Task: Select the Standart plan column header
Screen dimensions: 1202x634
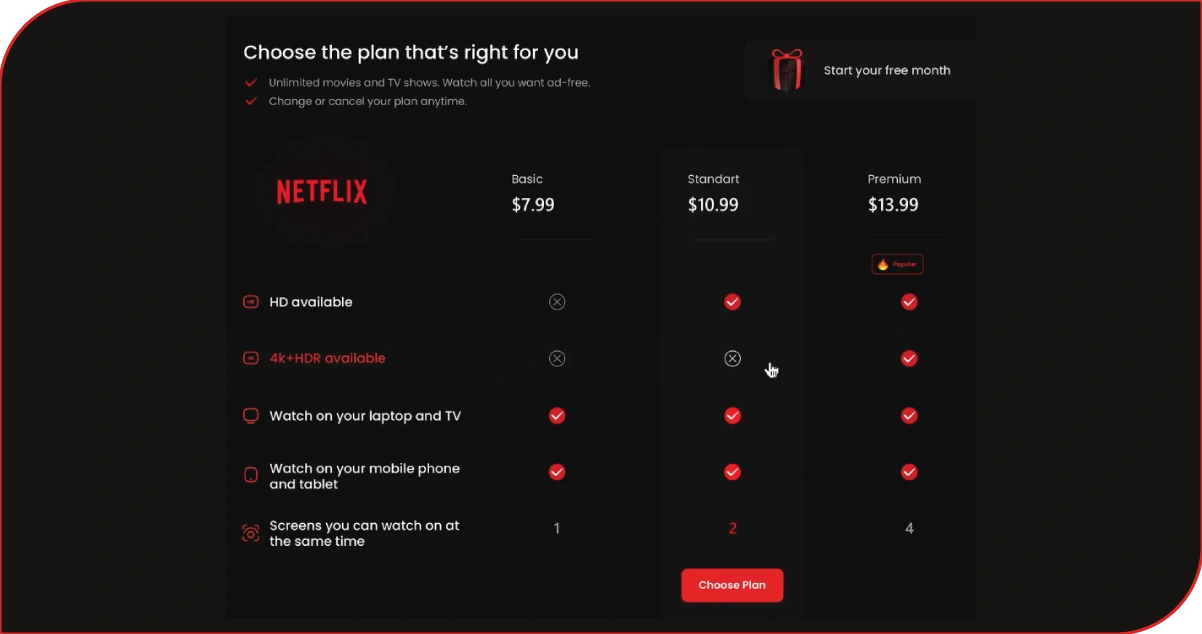Action: tap(713, 179)
